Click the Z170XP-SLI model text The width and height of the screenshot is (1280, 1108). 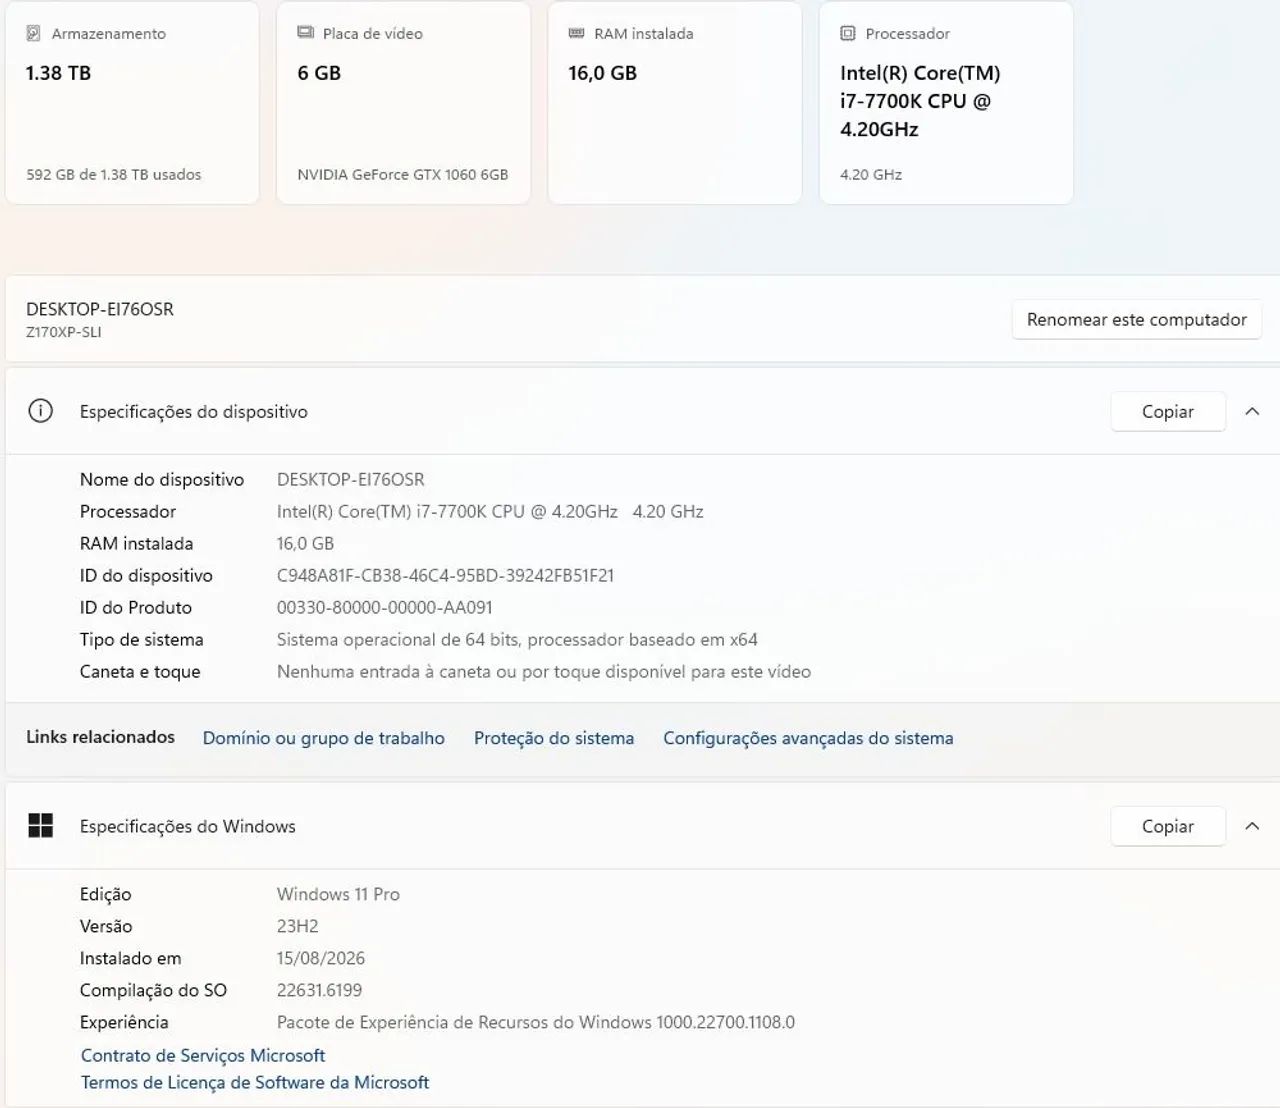coord(64,332)
